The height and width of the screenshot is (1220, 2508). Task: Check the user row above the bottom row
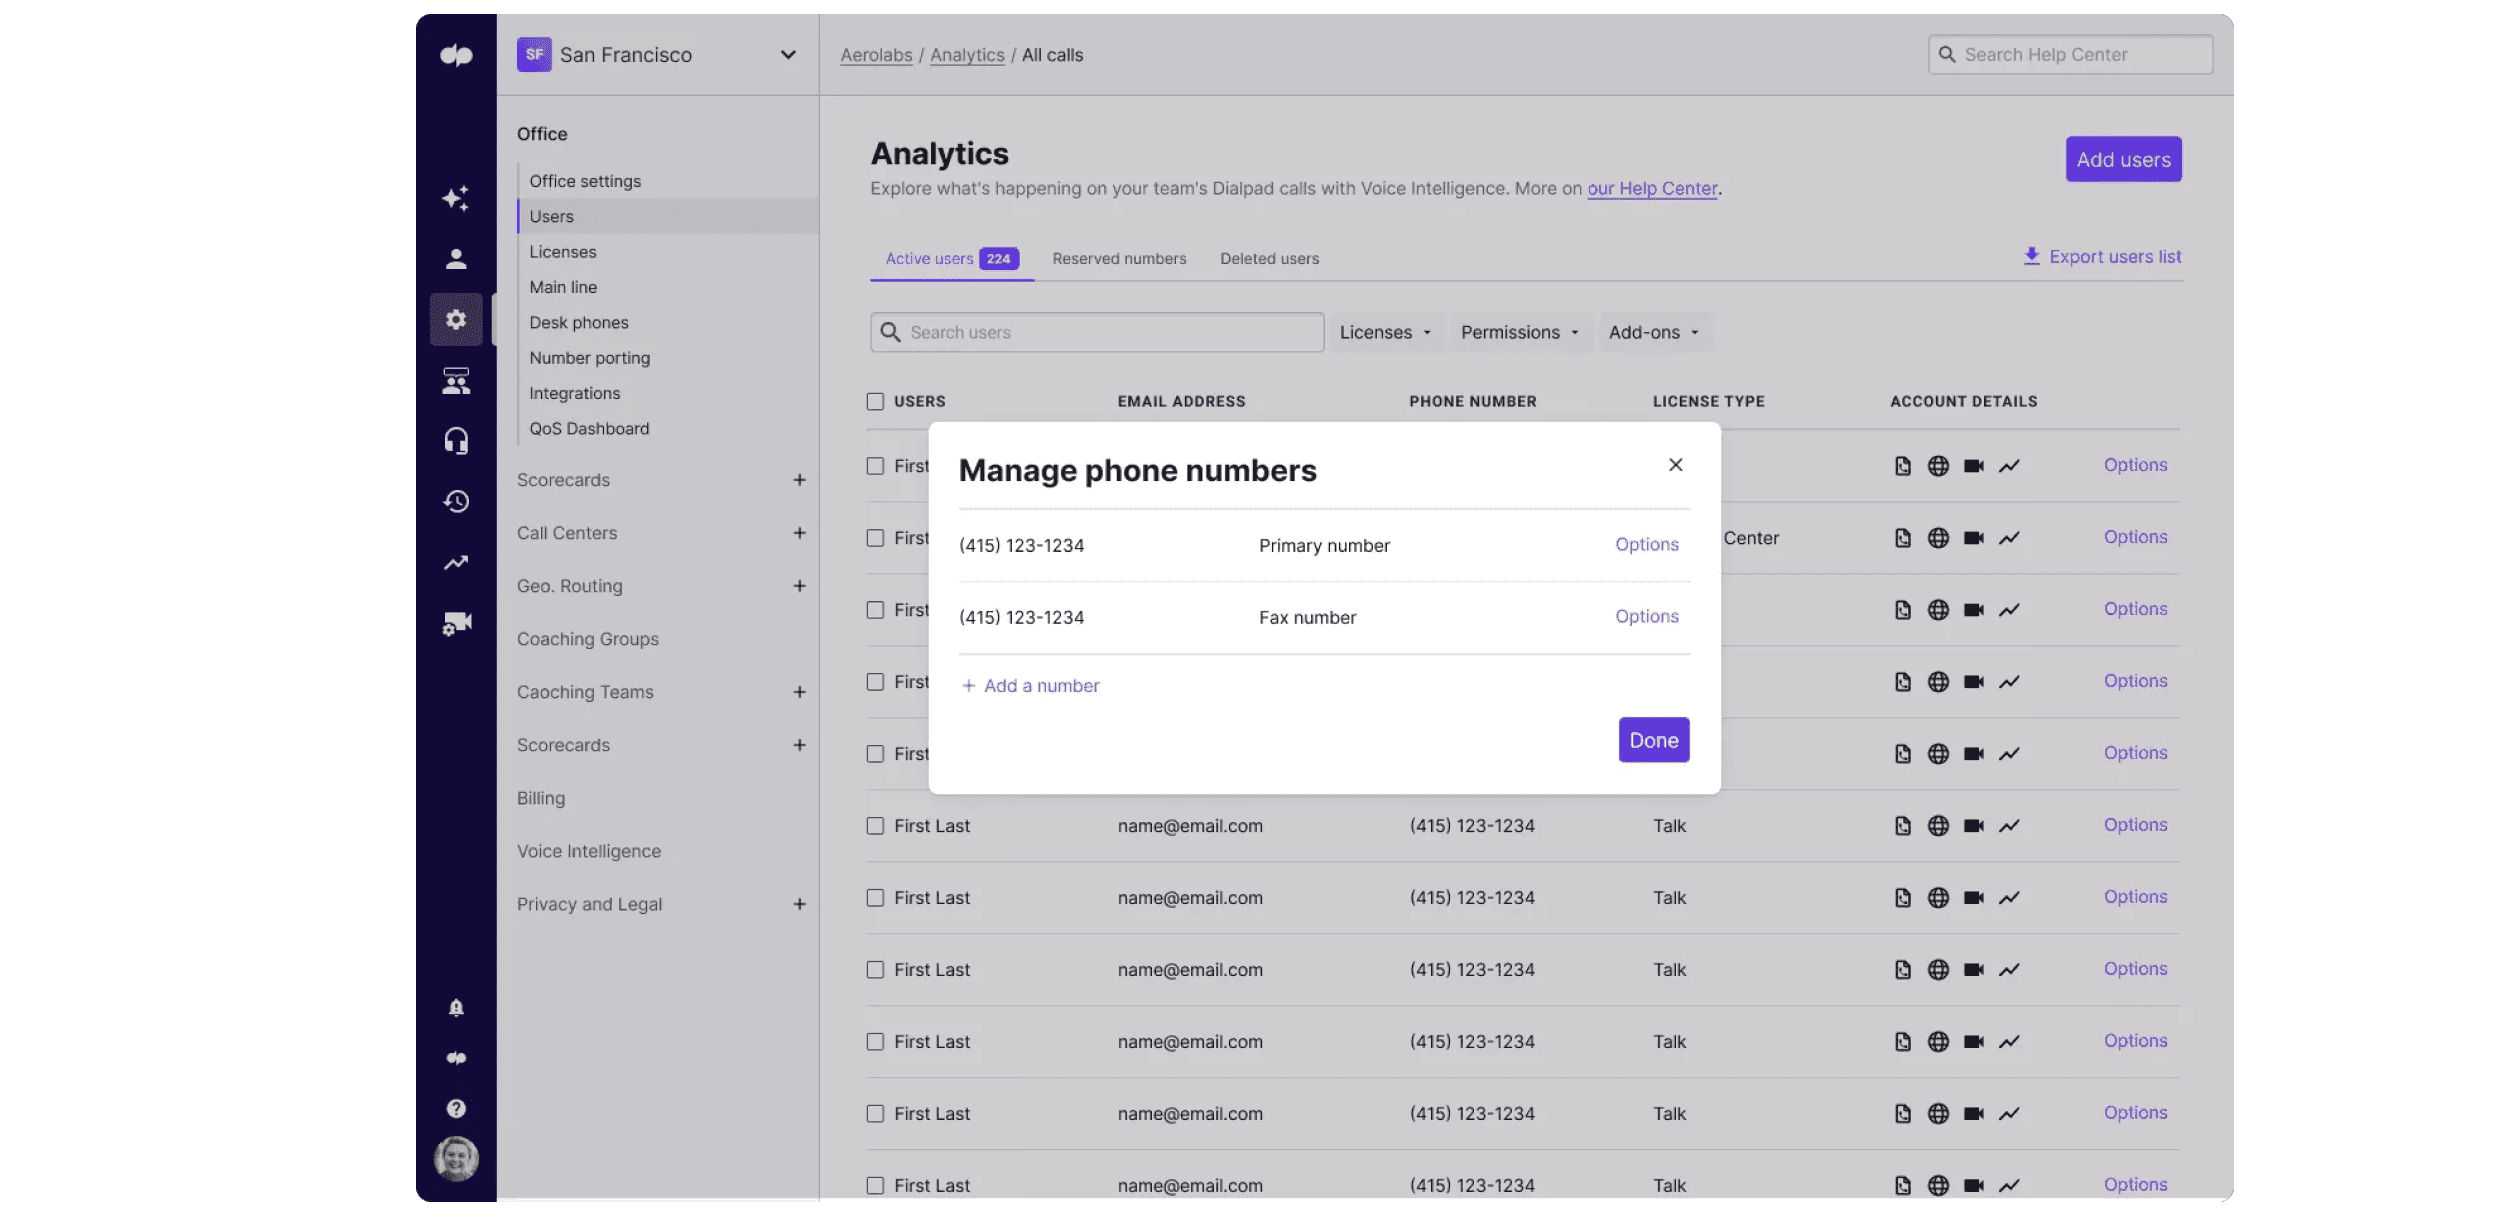(x=875, y=1113)
